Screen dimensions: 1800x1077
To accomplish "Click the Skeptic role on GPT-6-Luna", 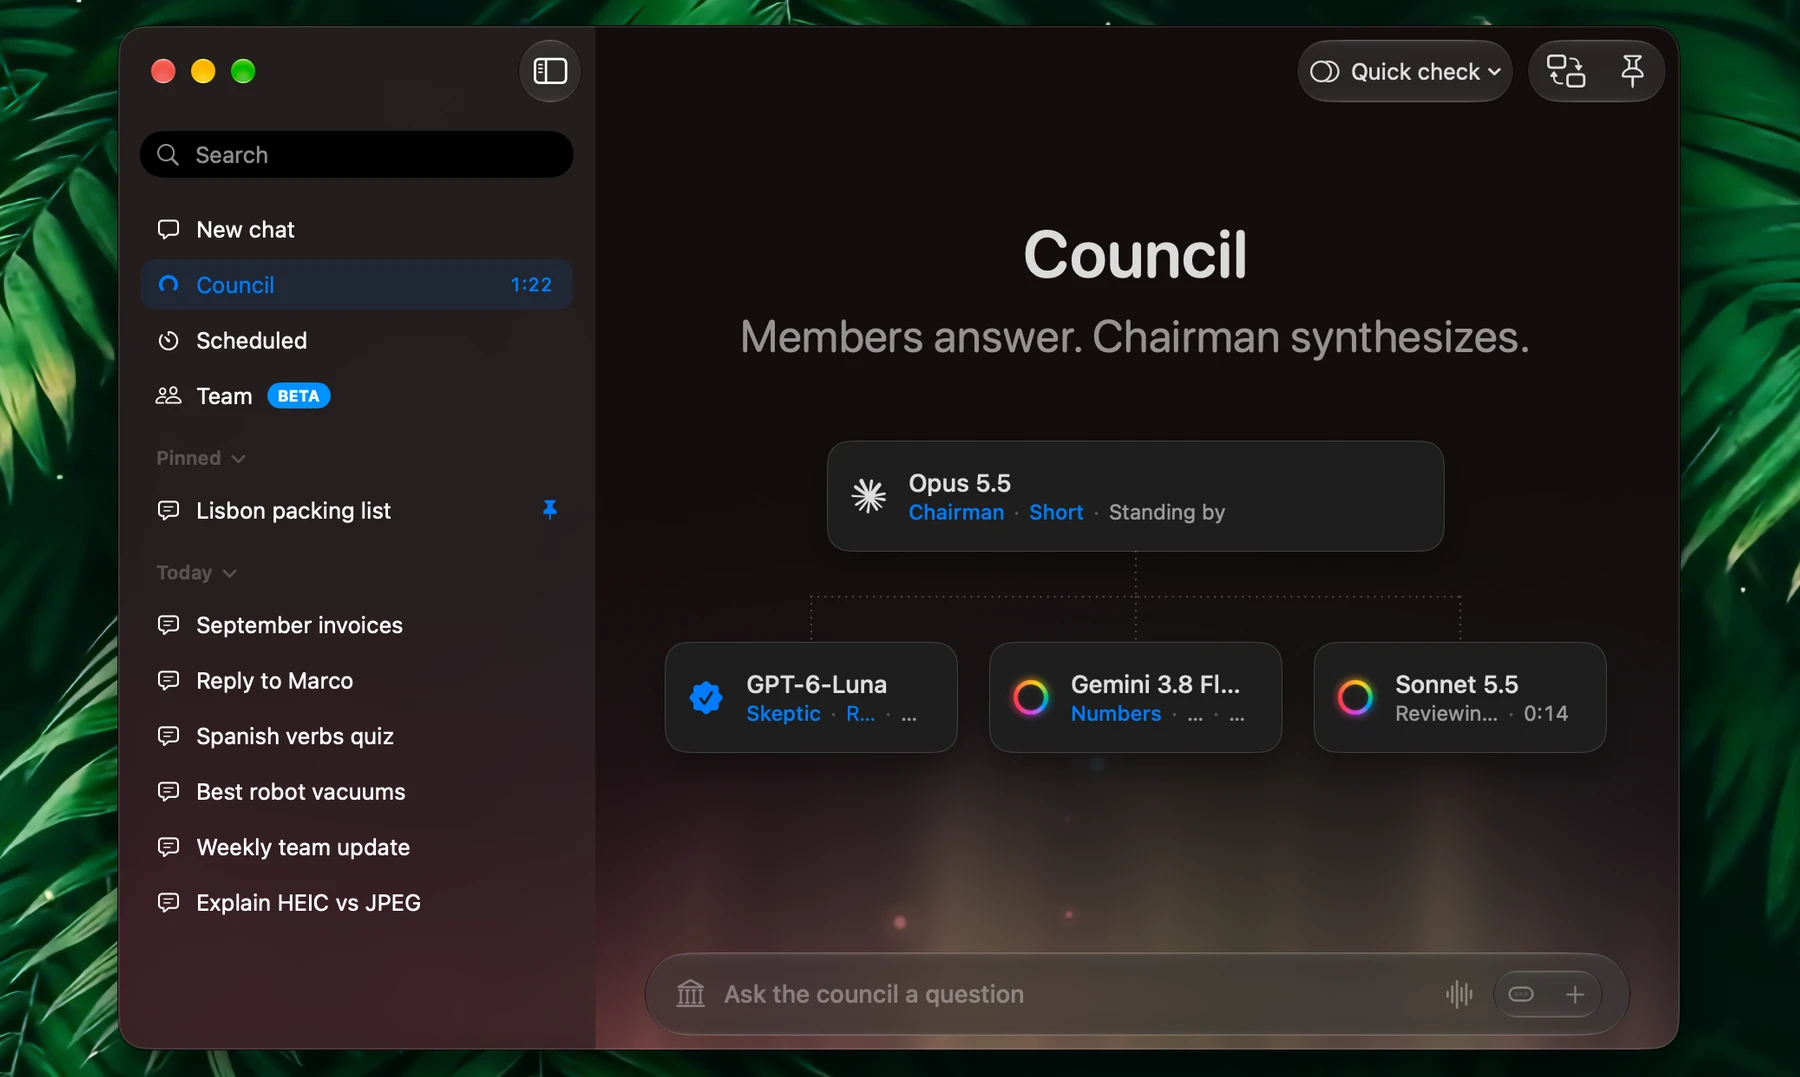I will (x=783, y=713).
